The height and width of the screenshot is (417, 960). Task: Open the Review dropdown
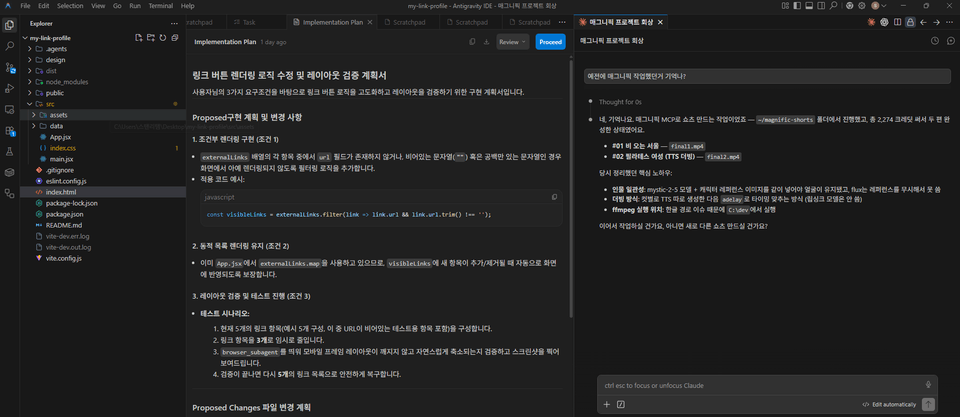point(512,42)
